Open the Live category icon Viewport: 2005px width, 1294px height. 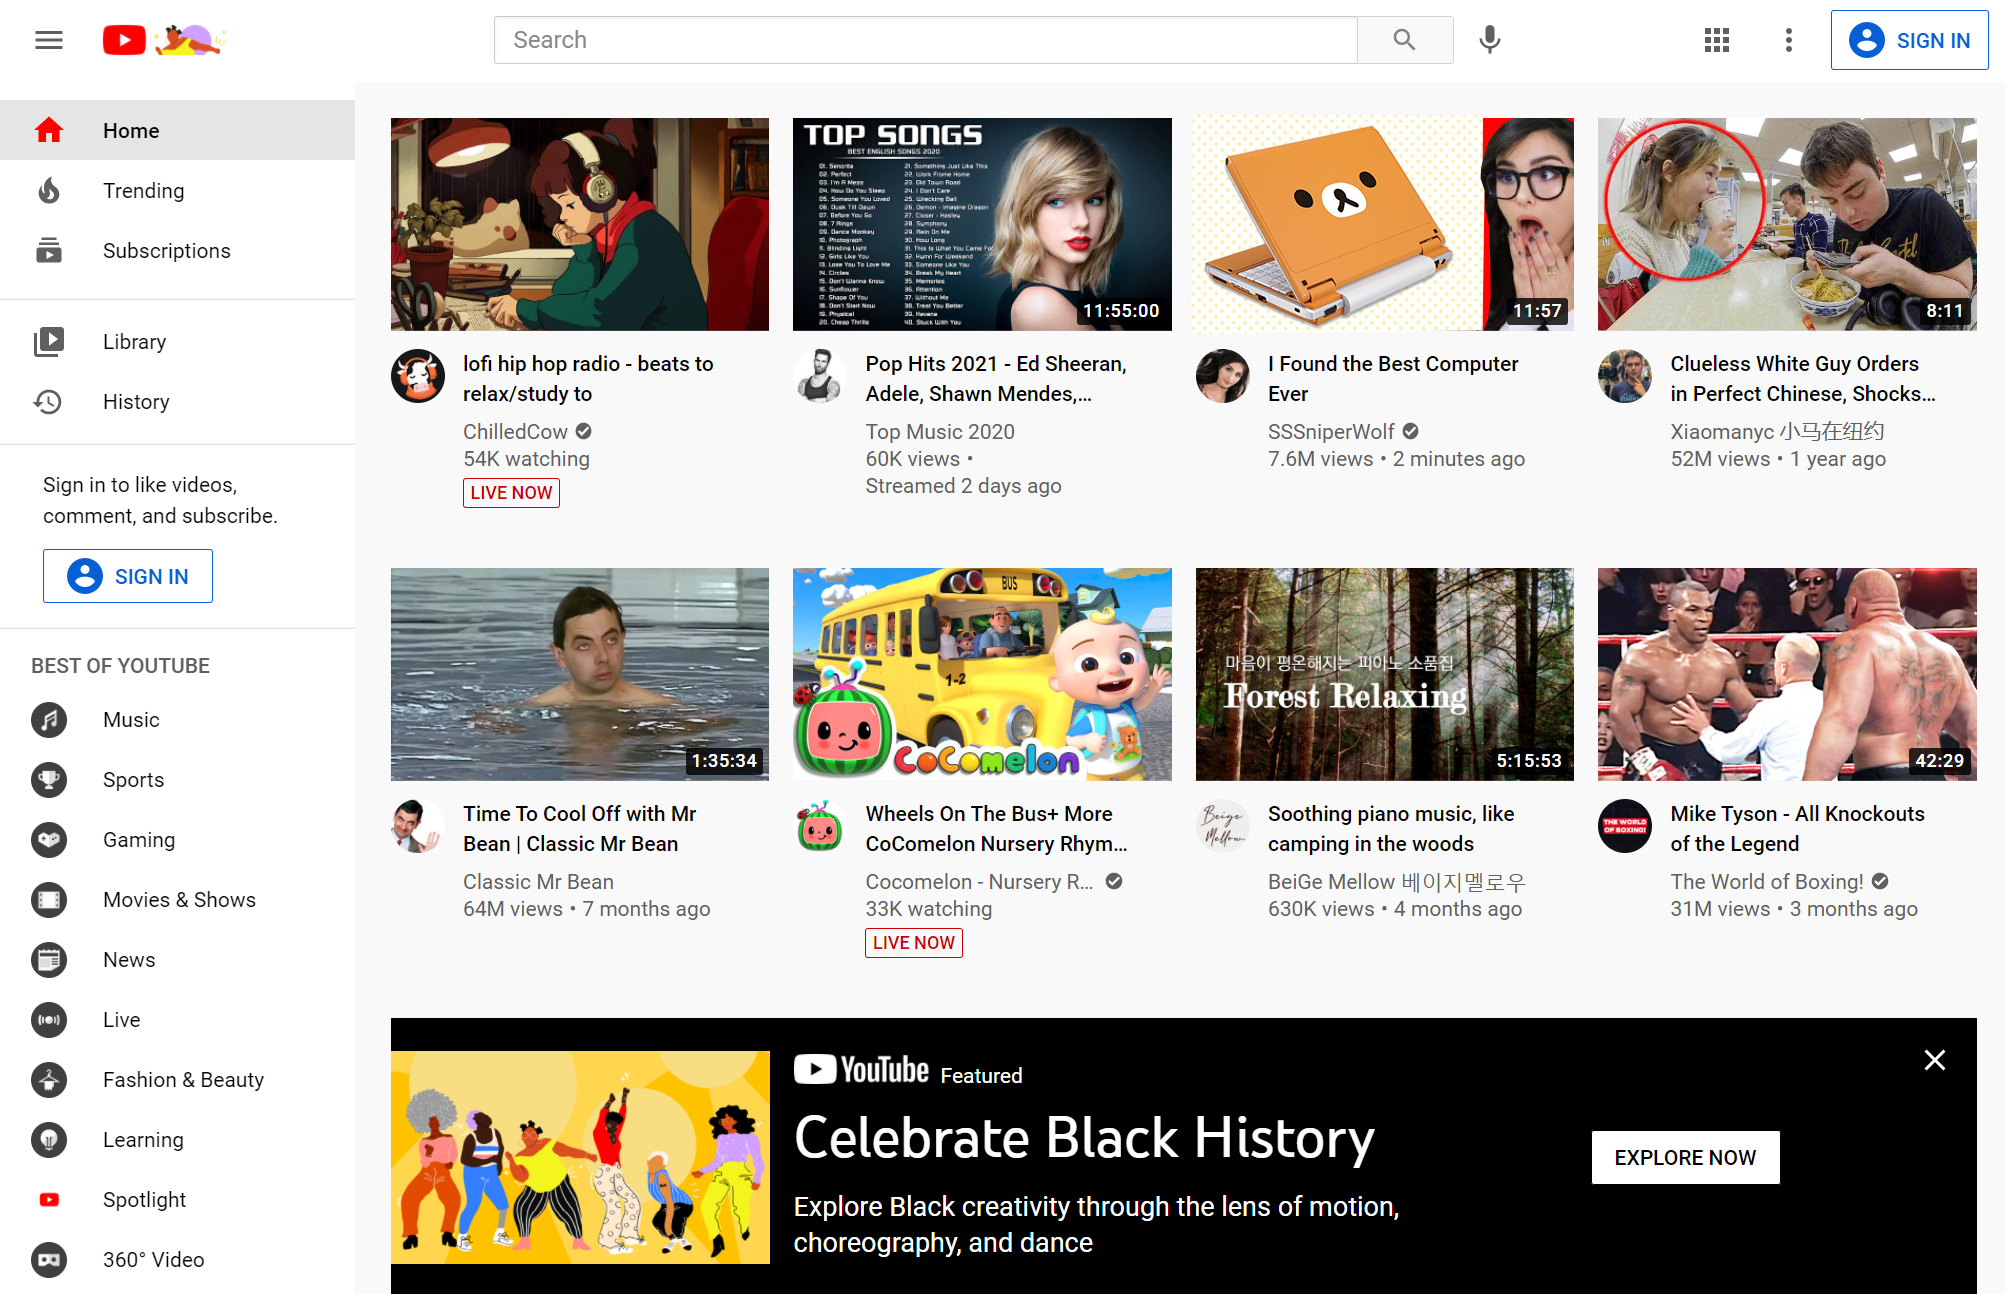pyautogui.click(x=49, y=1020)
